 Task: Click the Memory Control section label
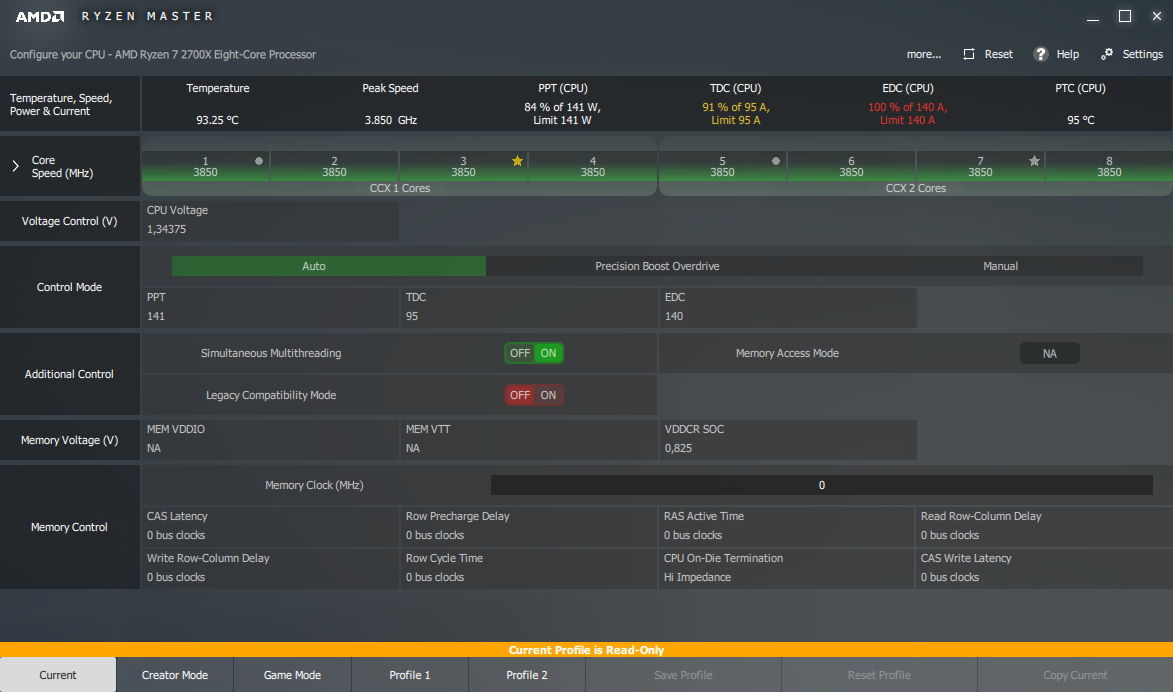(x=70, y=527)
